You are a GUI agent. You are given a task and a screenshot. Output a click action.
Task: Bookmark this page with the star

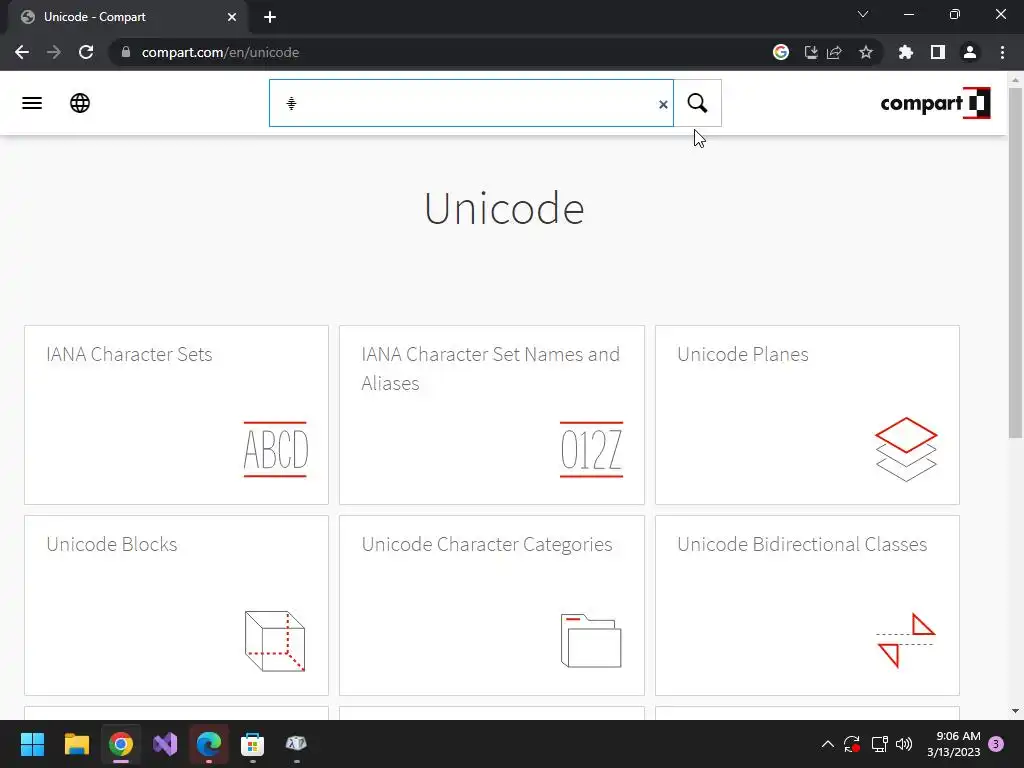pyautogui.click(x=866, y=52)
